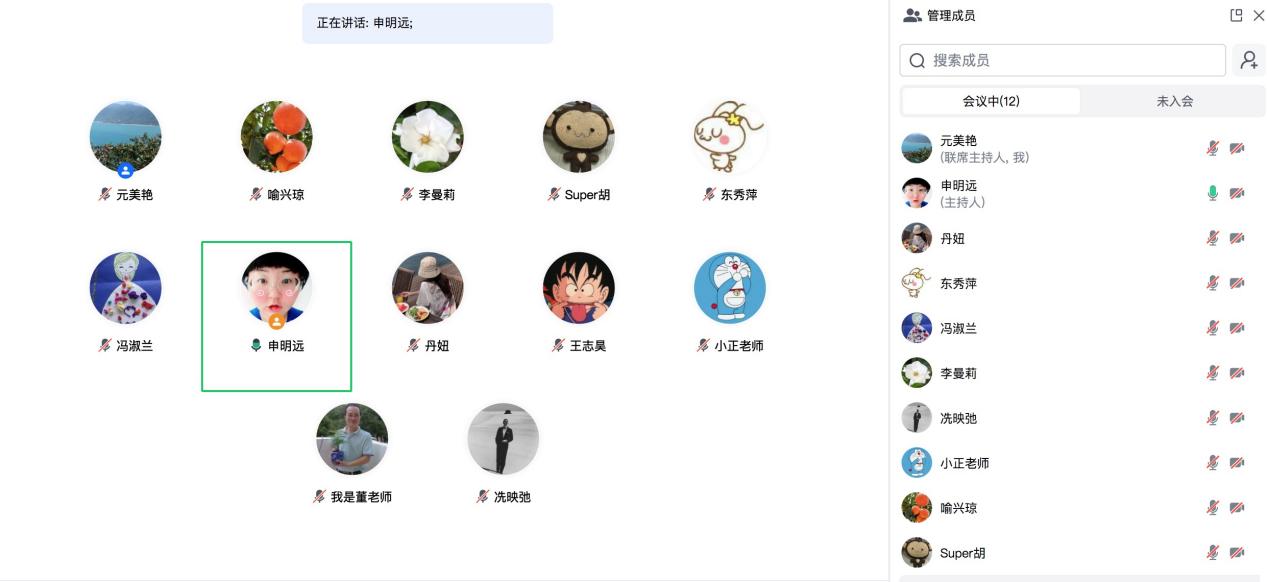Click 王志昊's Goku avatar in grid
This screenshot has height=582, width=1267.
coord(579,288)
